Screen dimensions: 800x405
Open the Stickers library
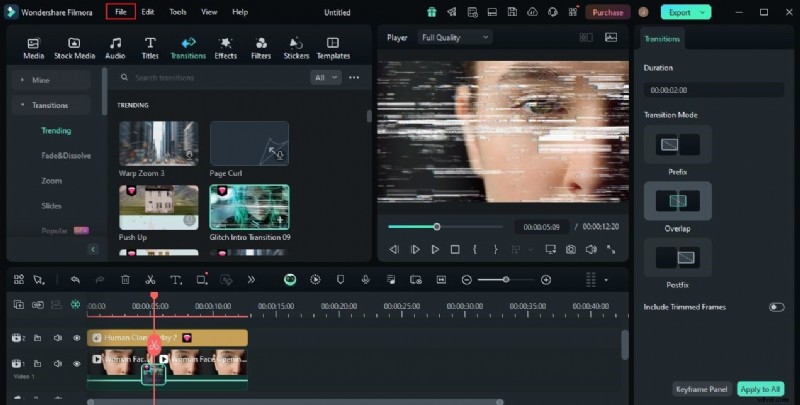(295, 47)
